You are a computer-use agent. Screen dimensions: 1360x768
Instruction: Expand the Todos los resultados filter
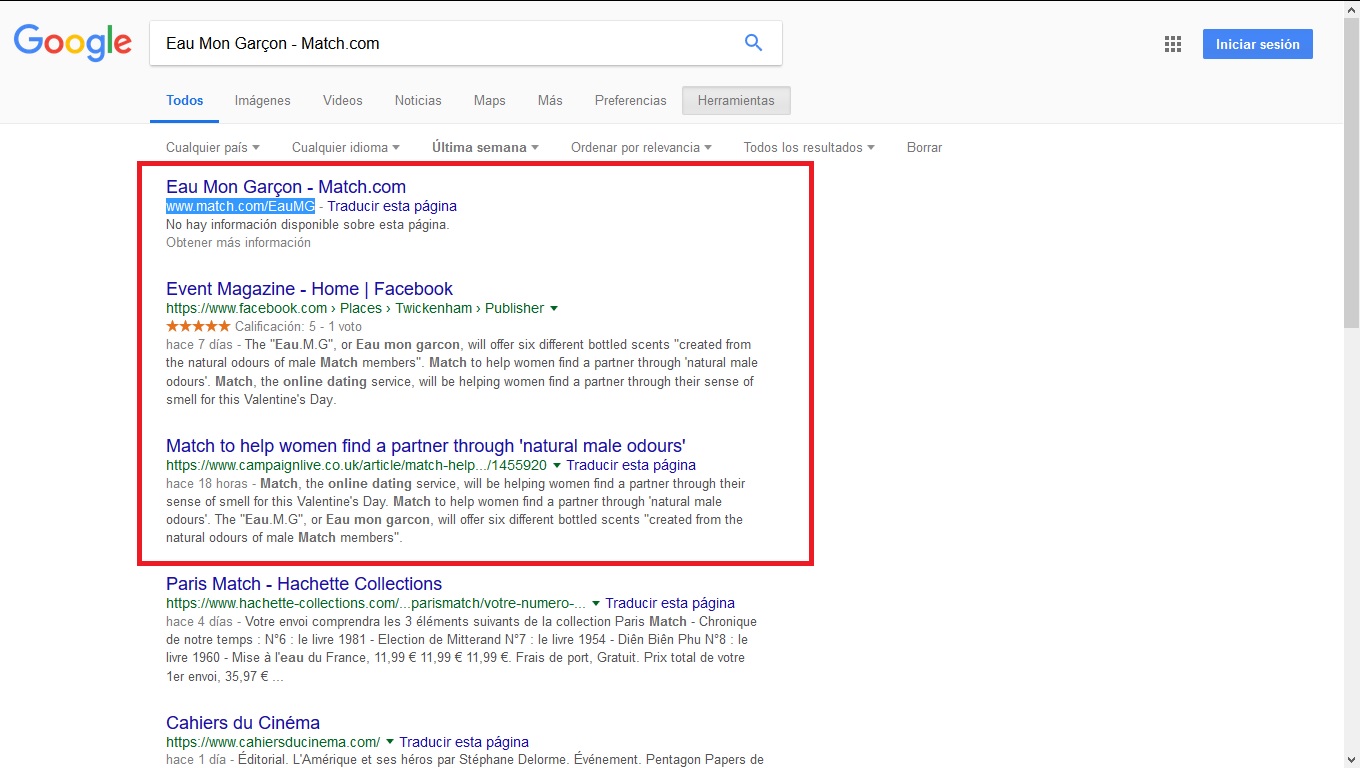809,147
